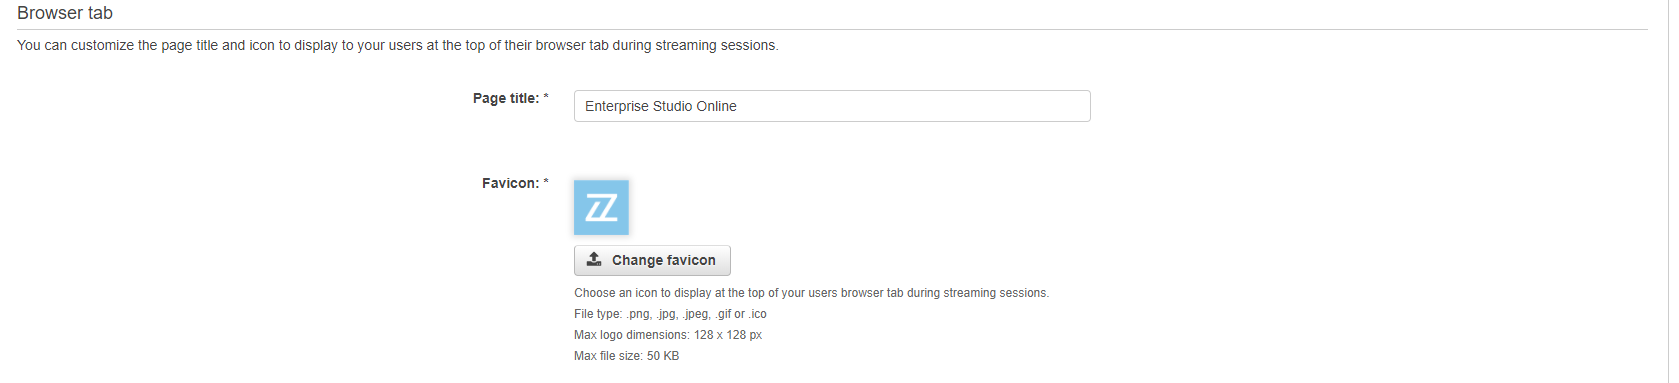Click the 'Page title:' field label
Viewport: 1679px width, 383px height.
pyautogui.click(x=506, y=98)
